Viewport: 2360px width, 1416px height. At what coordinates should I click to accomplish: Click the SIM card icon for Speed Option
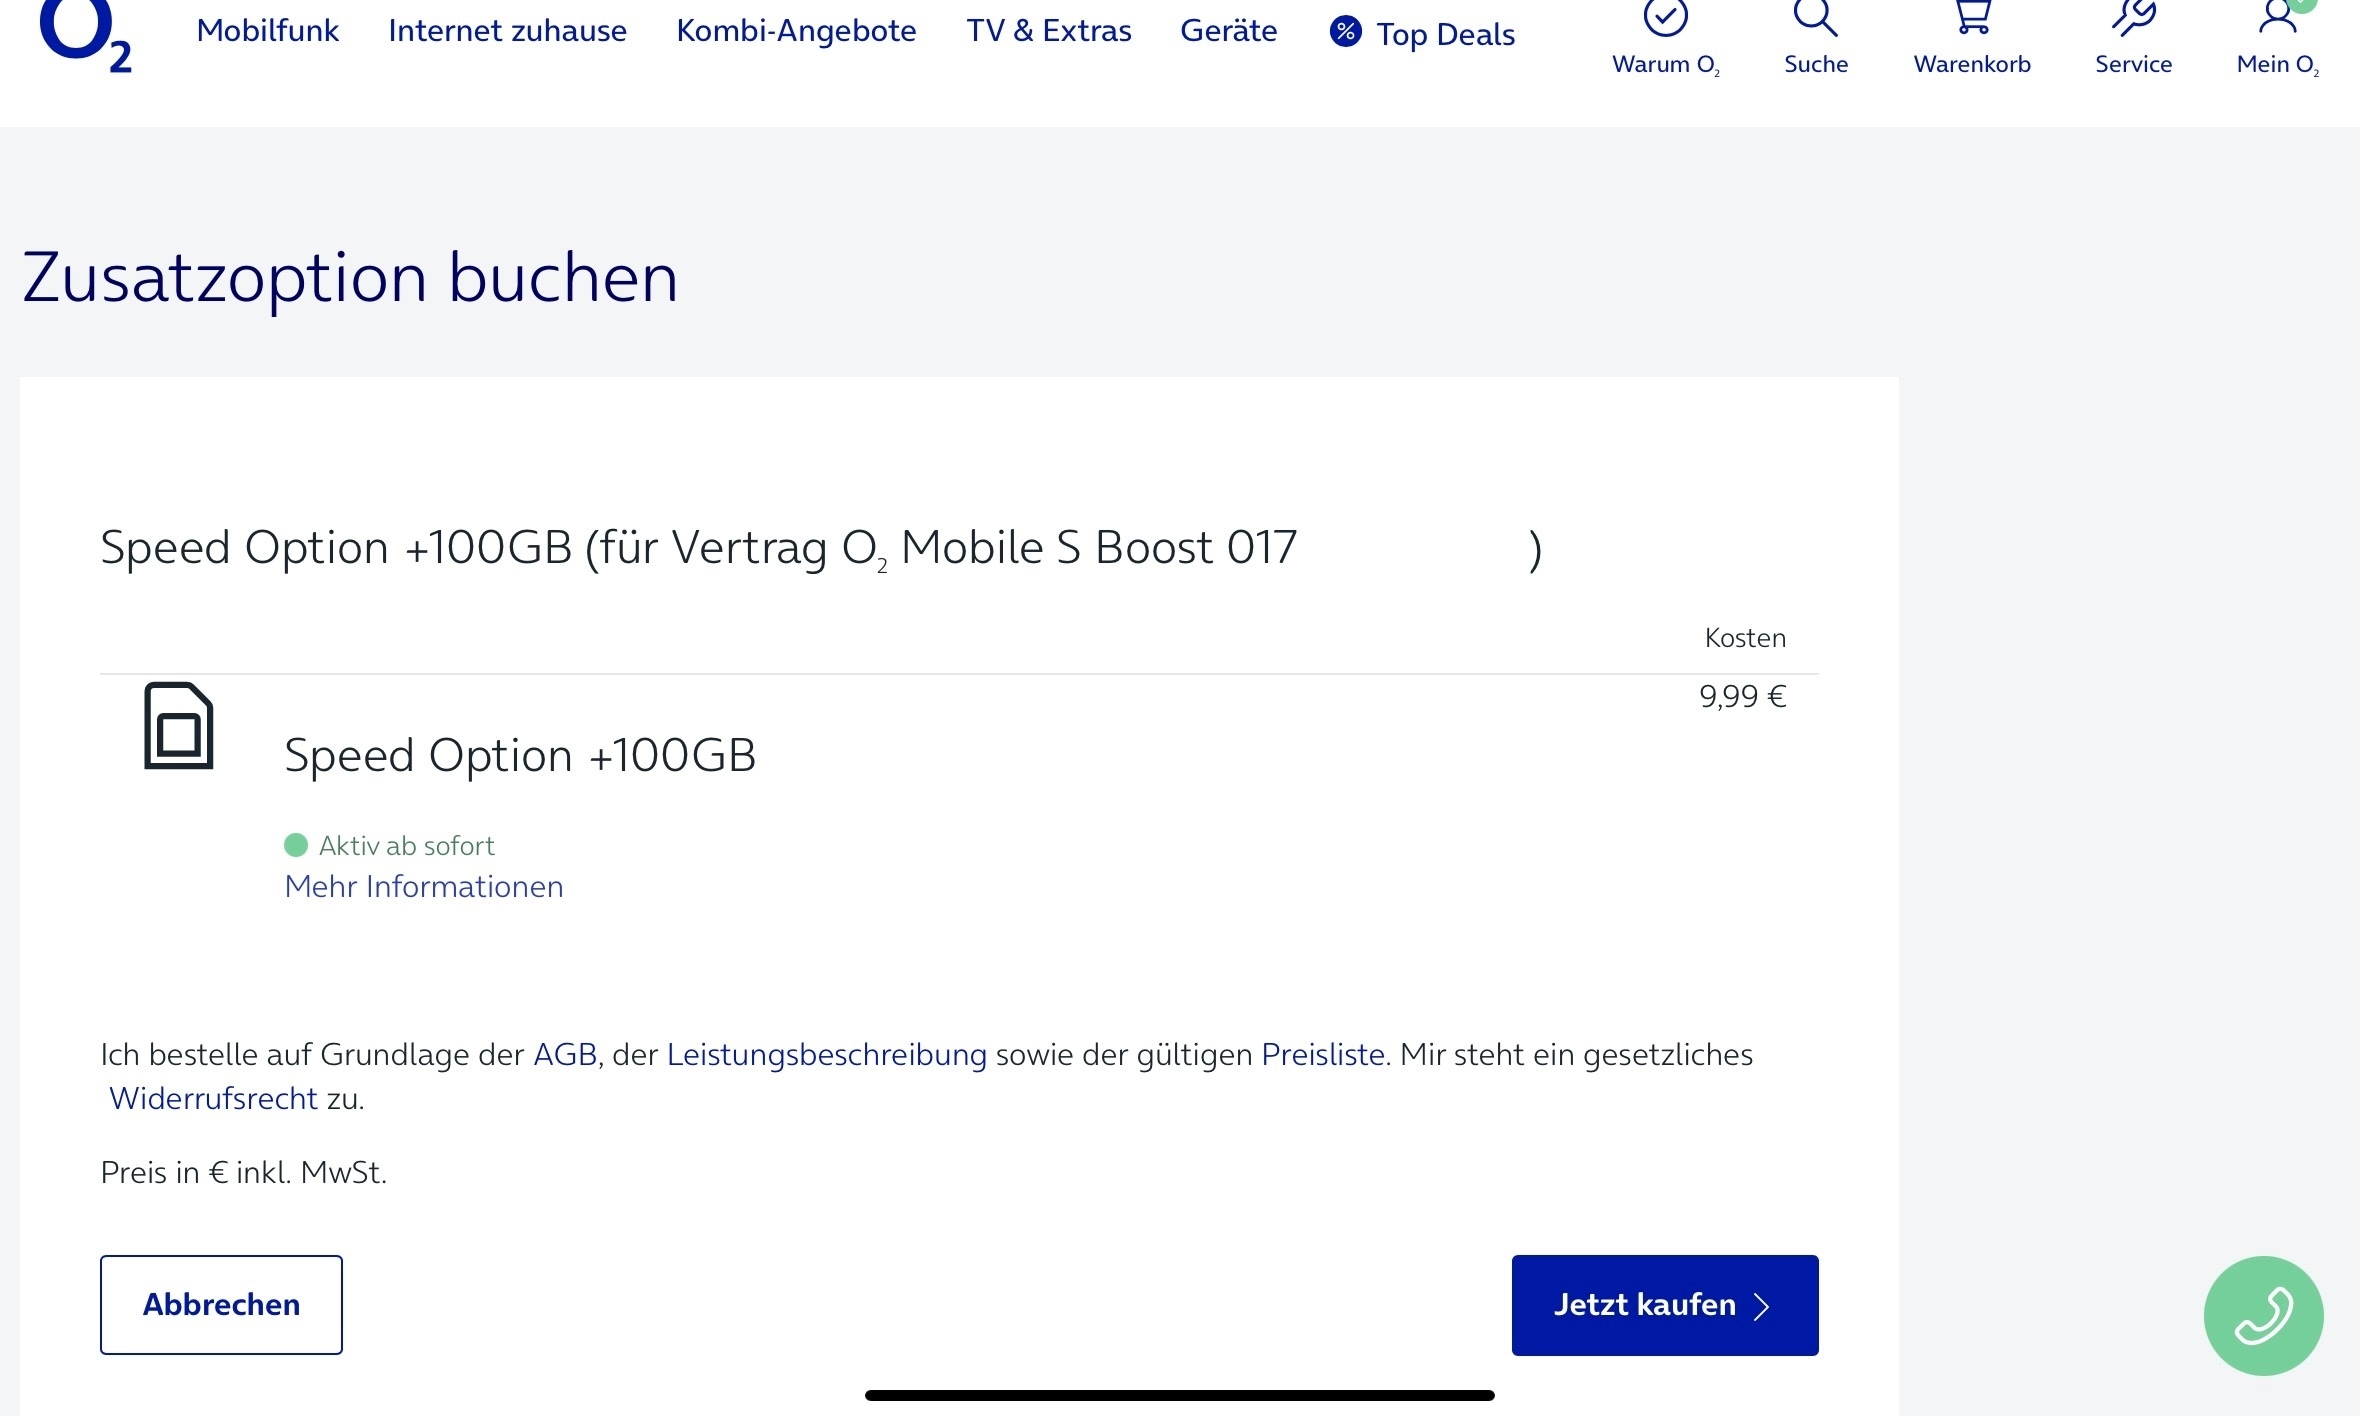(179, 726)
